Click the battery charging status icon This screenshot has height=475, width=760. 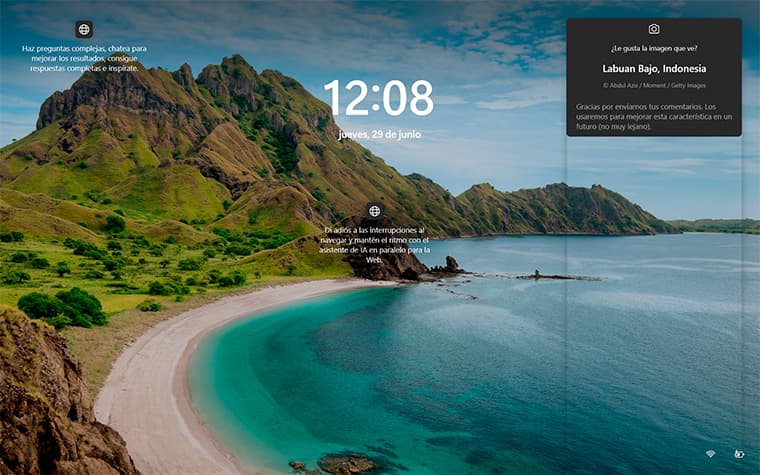pyautogui.click(x=739, y=454)
